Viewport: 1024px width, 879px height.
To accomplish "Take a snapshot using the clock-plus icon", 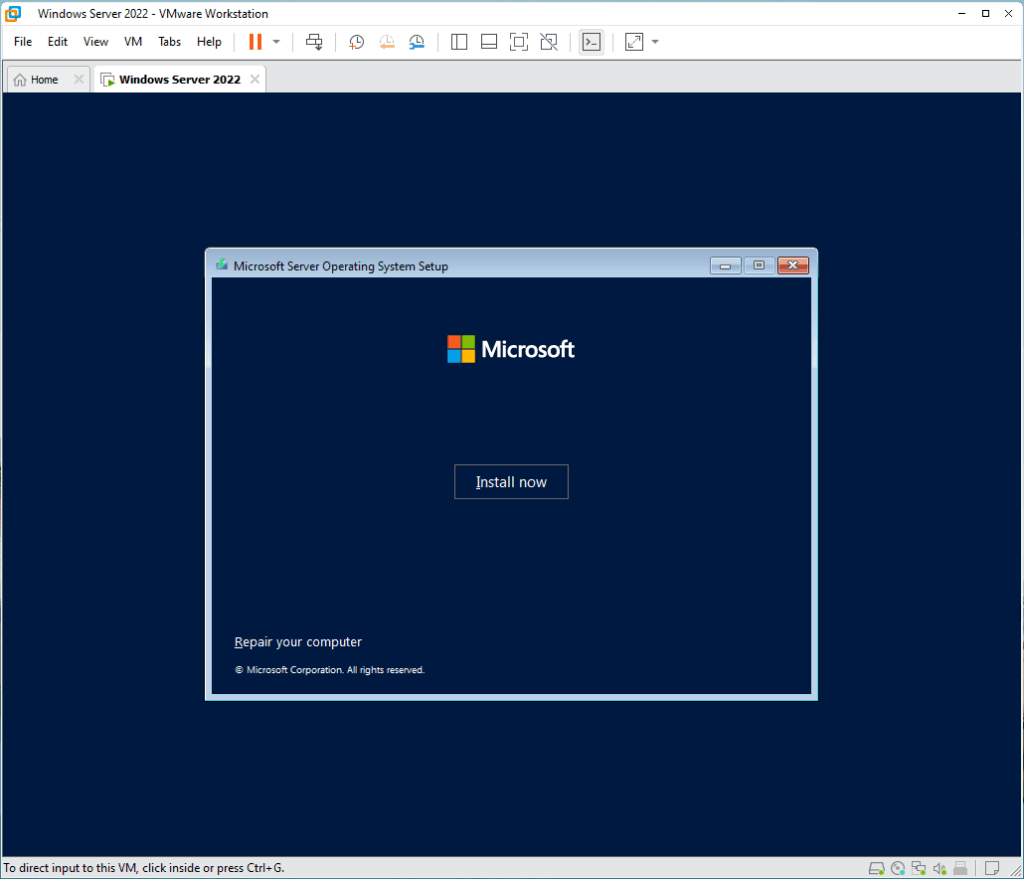I will (356, 42).
